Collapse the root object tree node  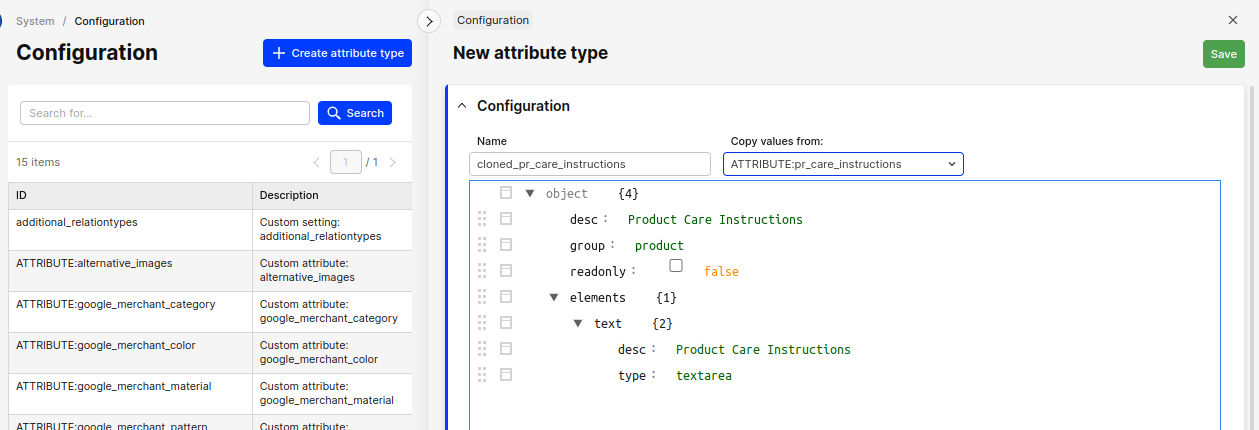[530, 193]
